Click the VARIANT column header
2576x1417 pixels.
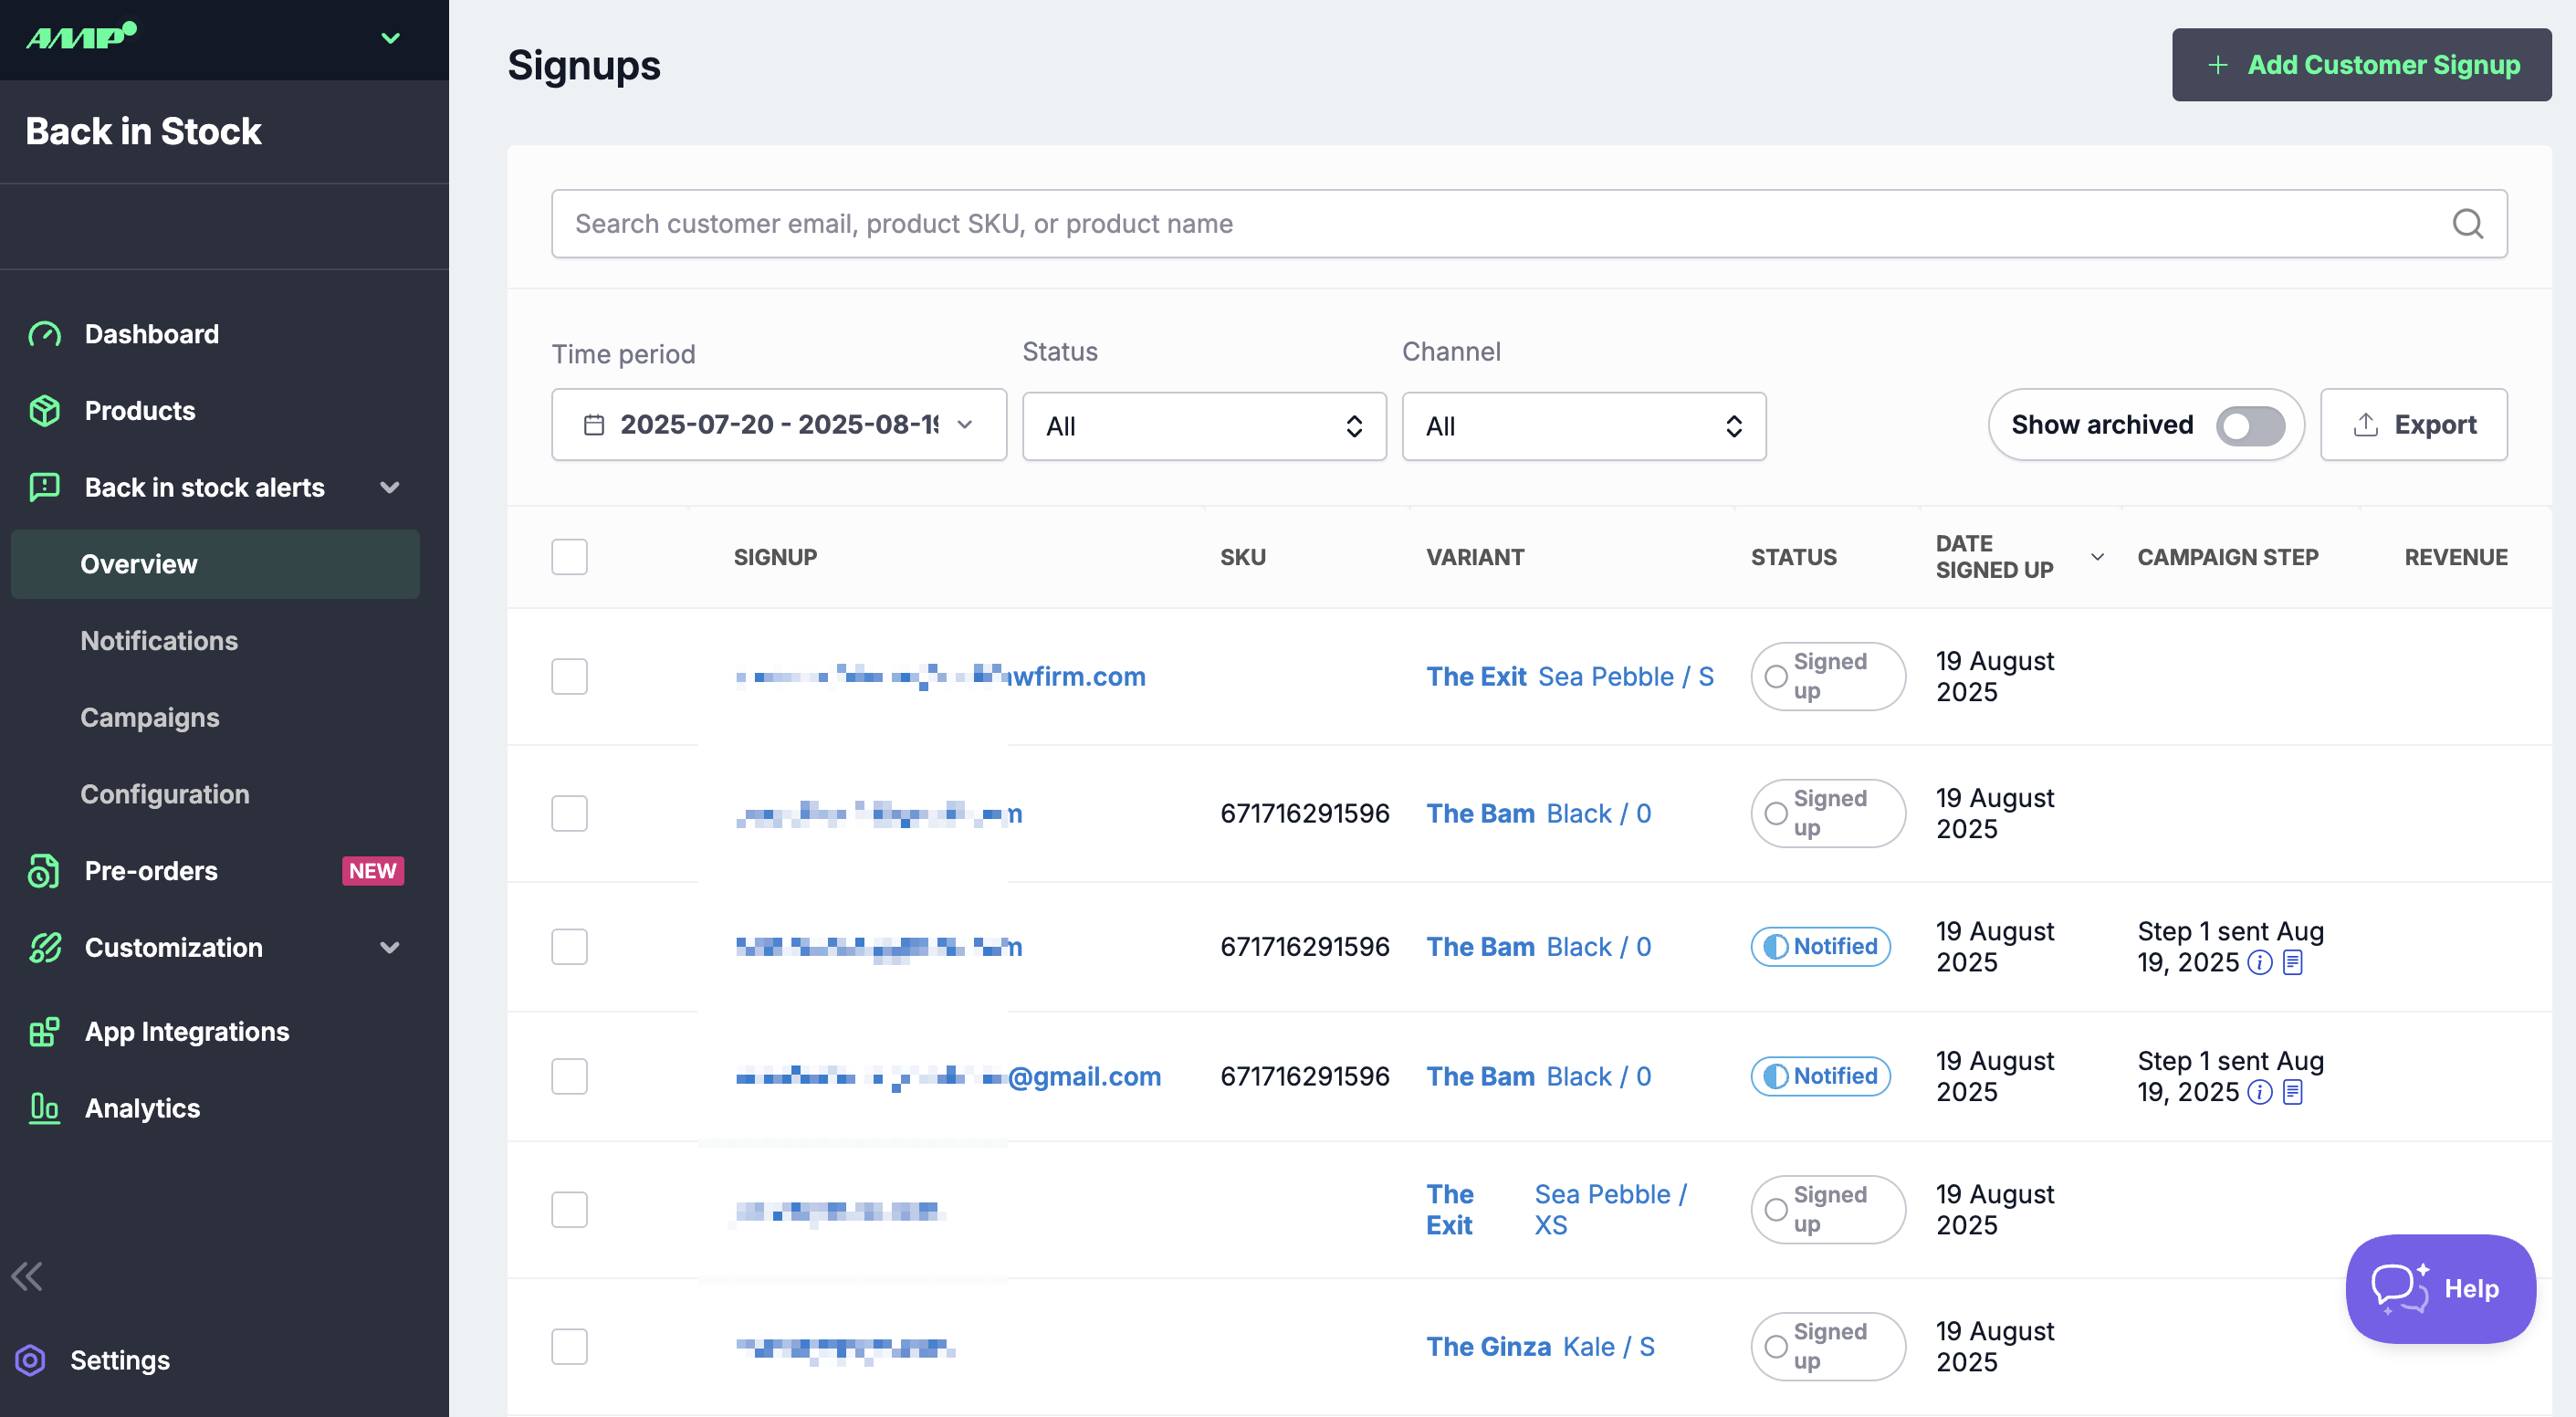(x=1475, y=557)
